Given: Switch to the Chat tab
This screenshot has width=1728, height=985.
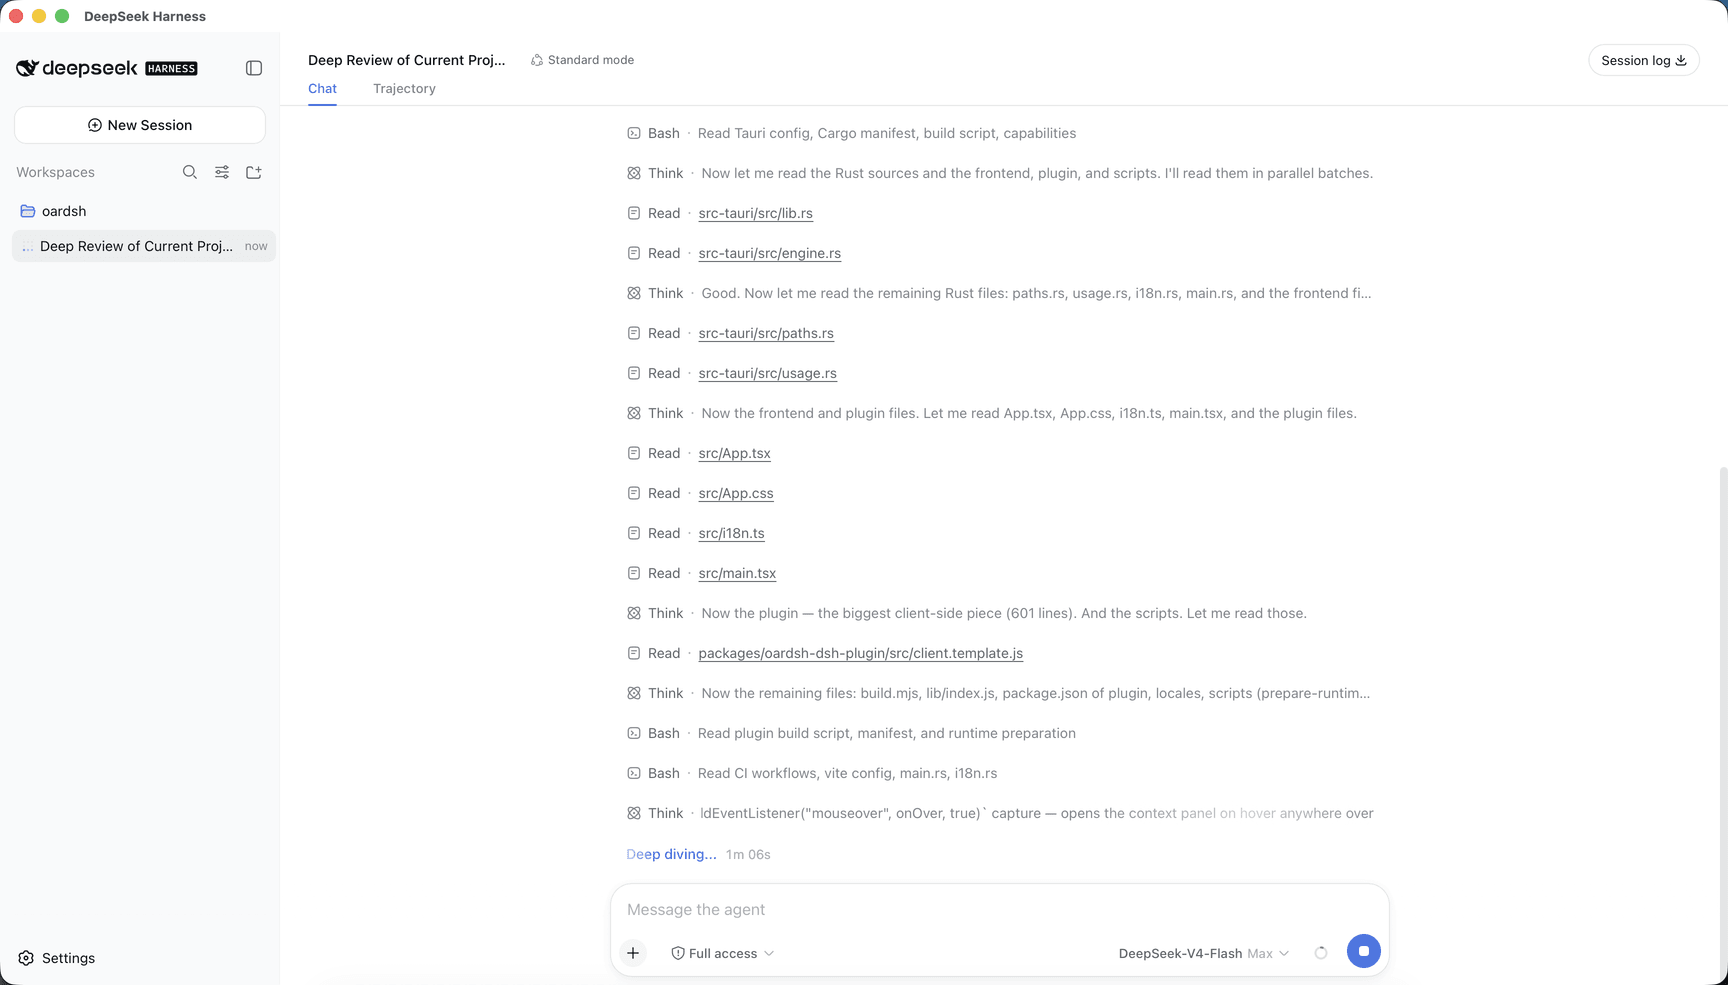Looking at the screenshot, I should (322, 89).
